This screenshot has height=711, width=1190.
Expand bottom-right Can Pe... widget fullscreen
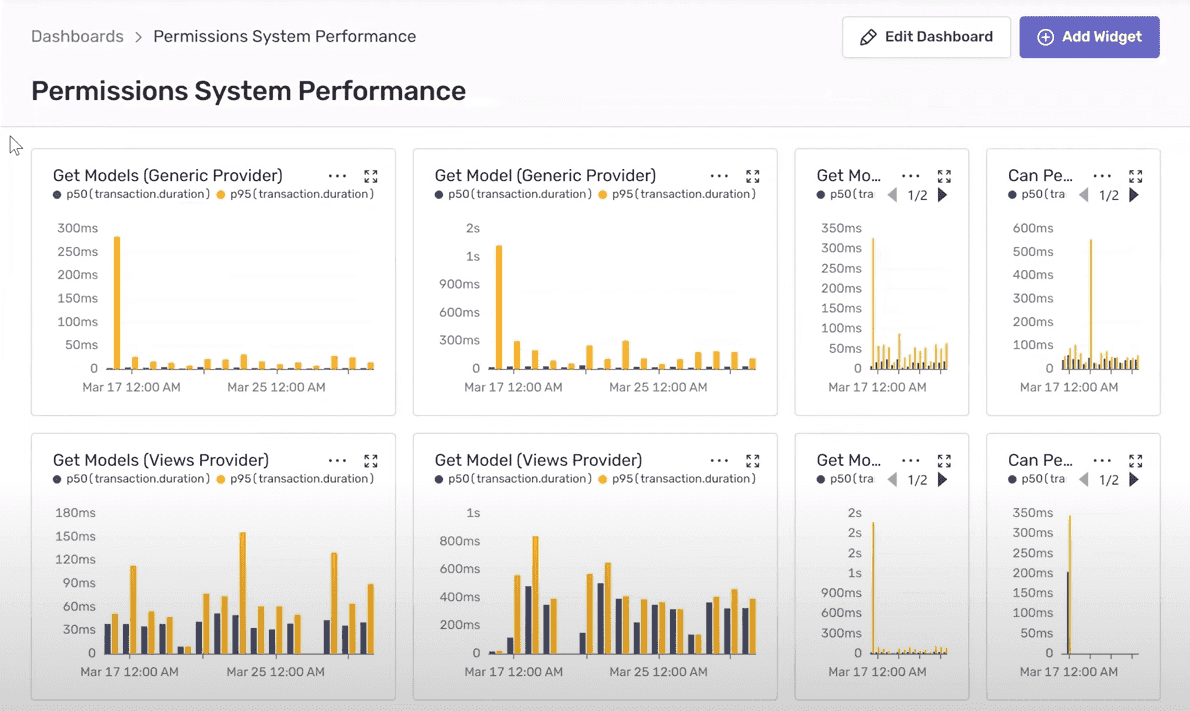pos(1135,461)
